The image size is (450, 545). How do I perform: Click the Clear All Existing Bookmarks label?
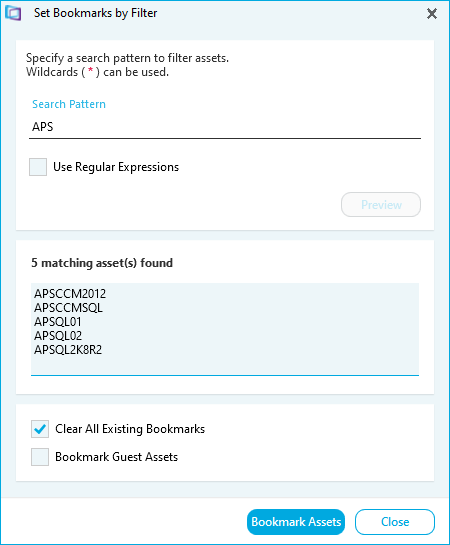coord(130,429)
